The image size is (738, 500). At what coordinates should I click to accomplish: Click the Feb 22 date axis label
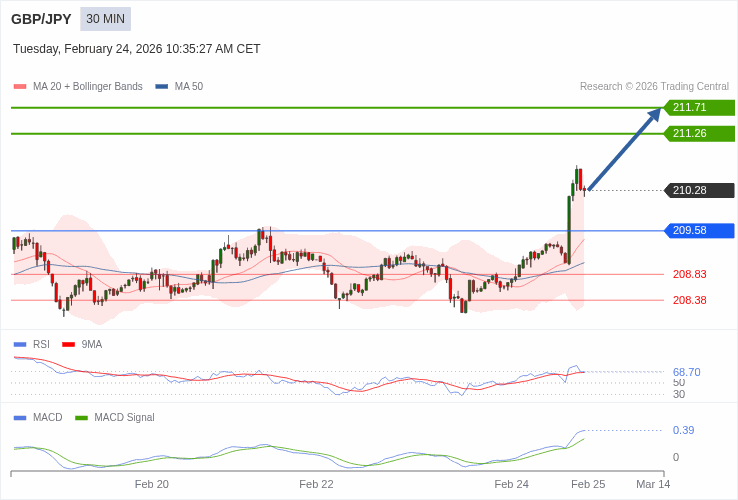(316, 484)
